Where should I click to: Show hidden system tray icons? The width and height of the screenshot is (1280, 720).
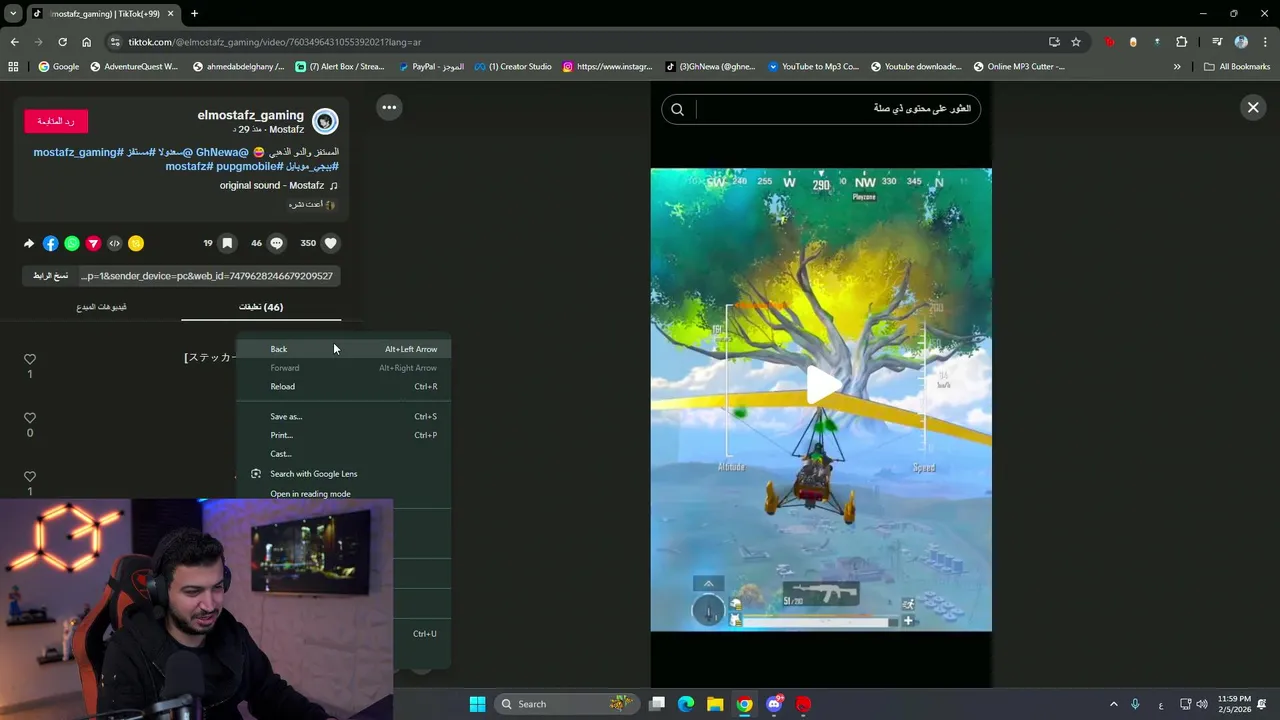(1113, 704)
